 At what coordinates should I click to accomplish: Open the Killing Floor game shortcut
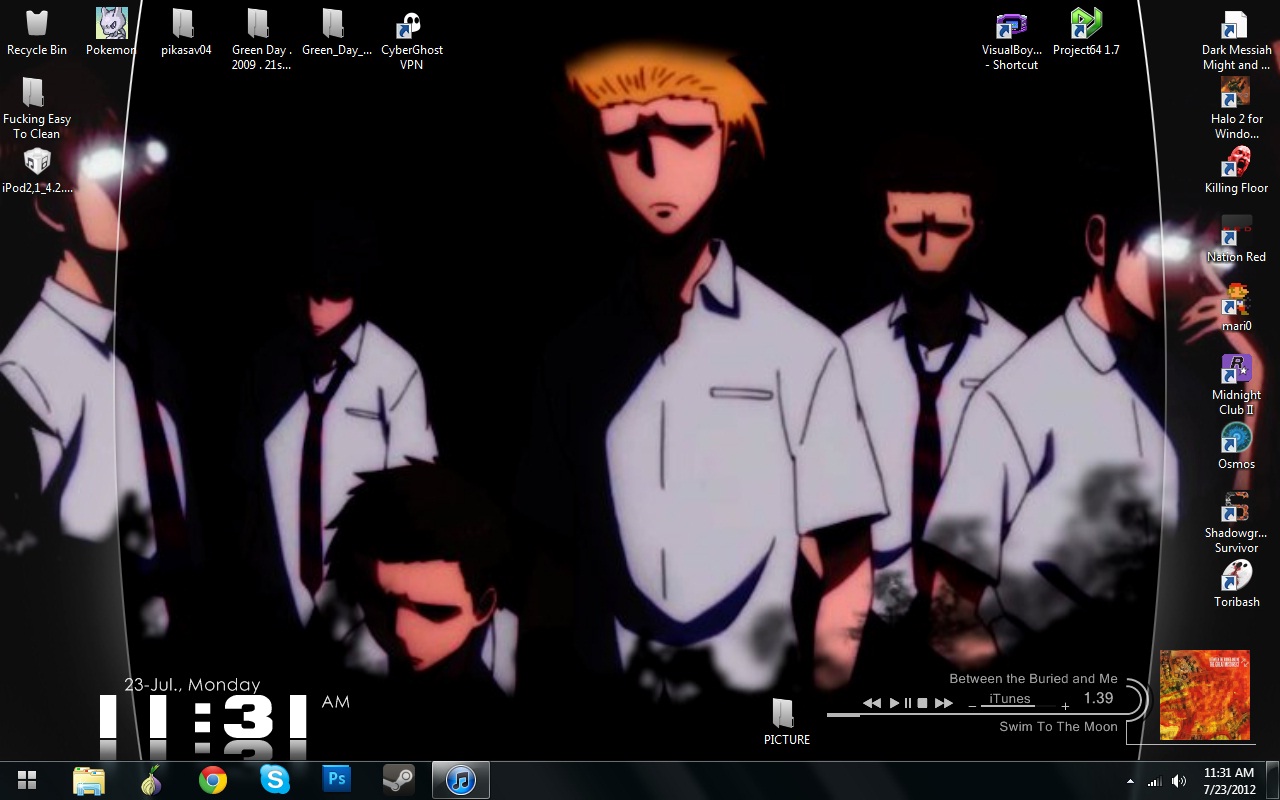pyautogui.click(x=1236, y=162)
